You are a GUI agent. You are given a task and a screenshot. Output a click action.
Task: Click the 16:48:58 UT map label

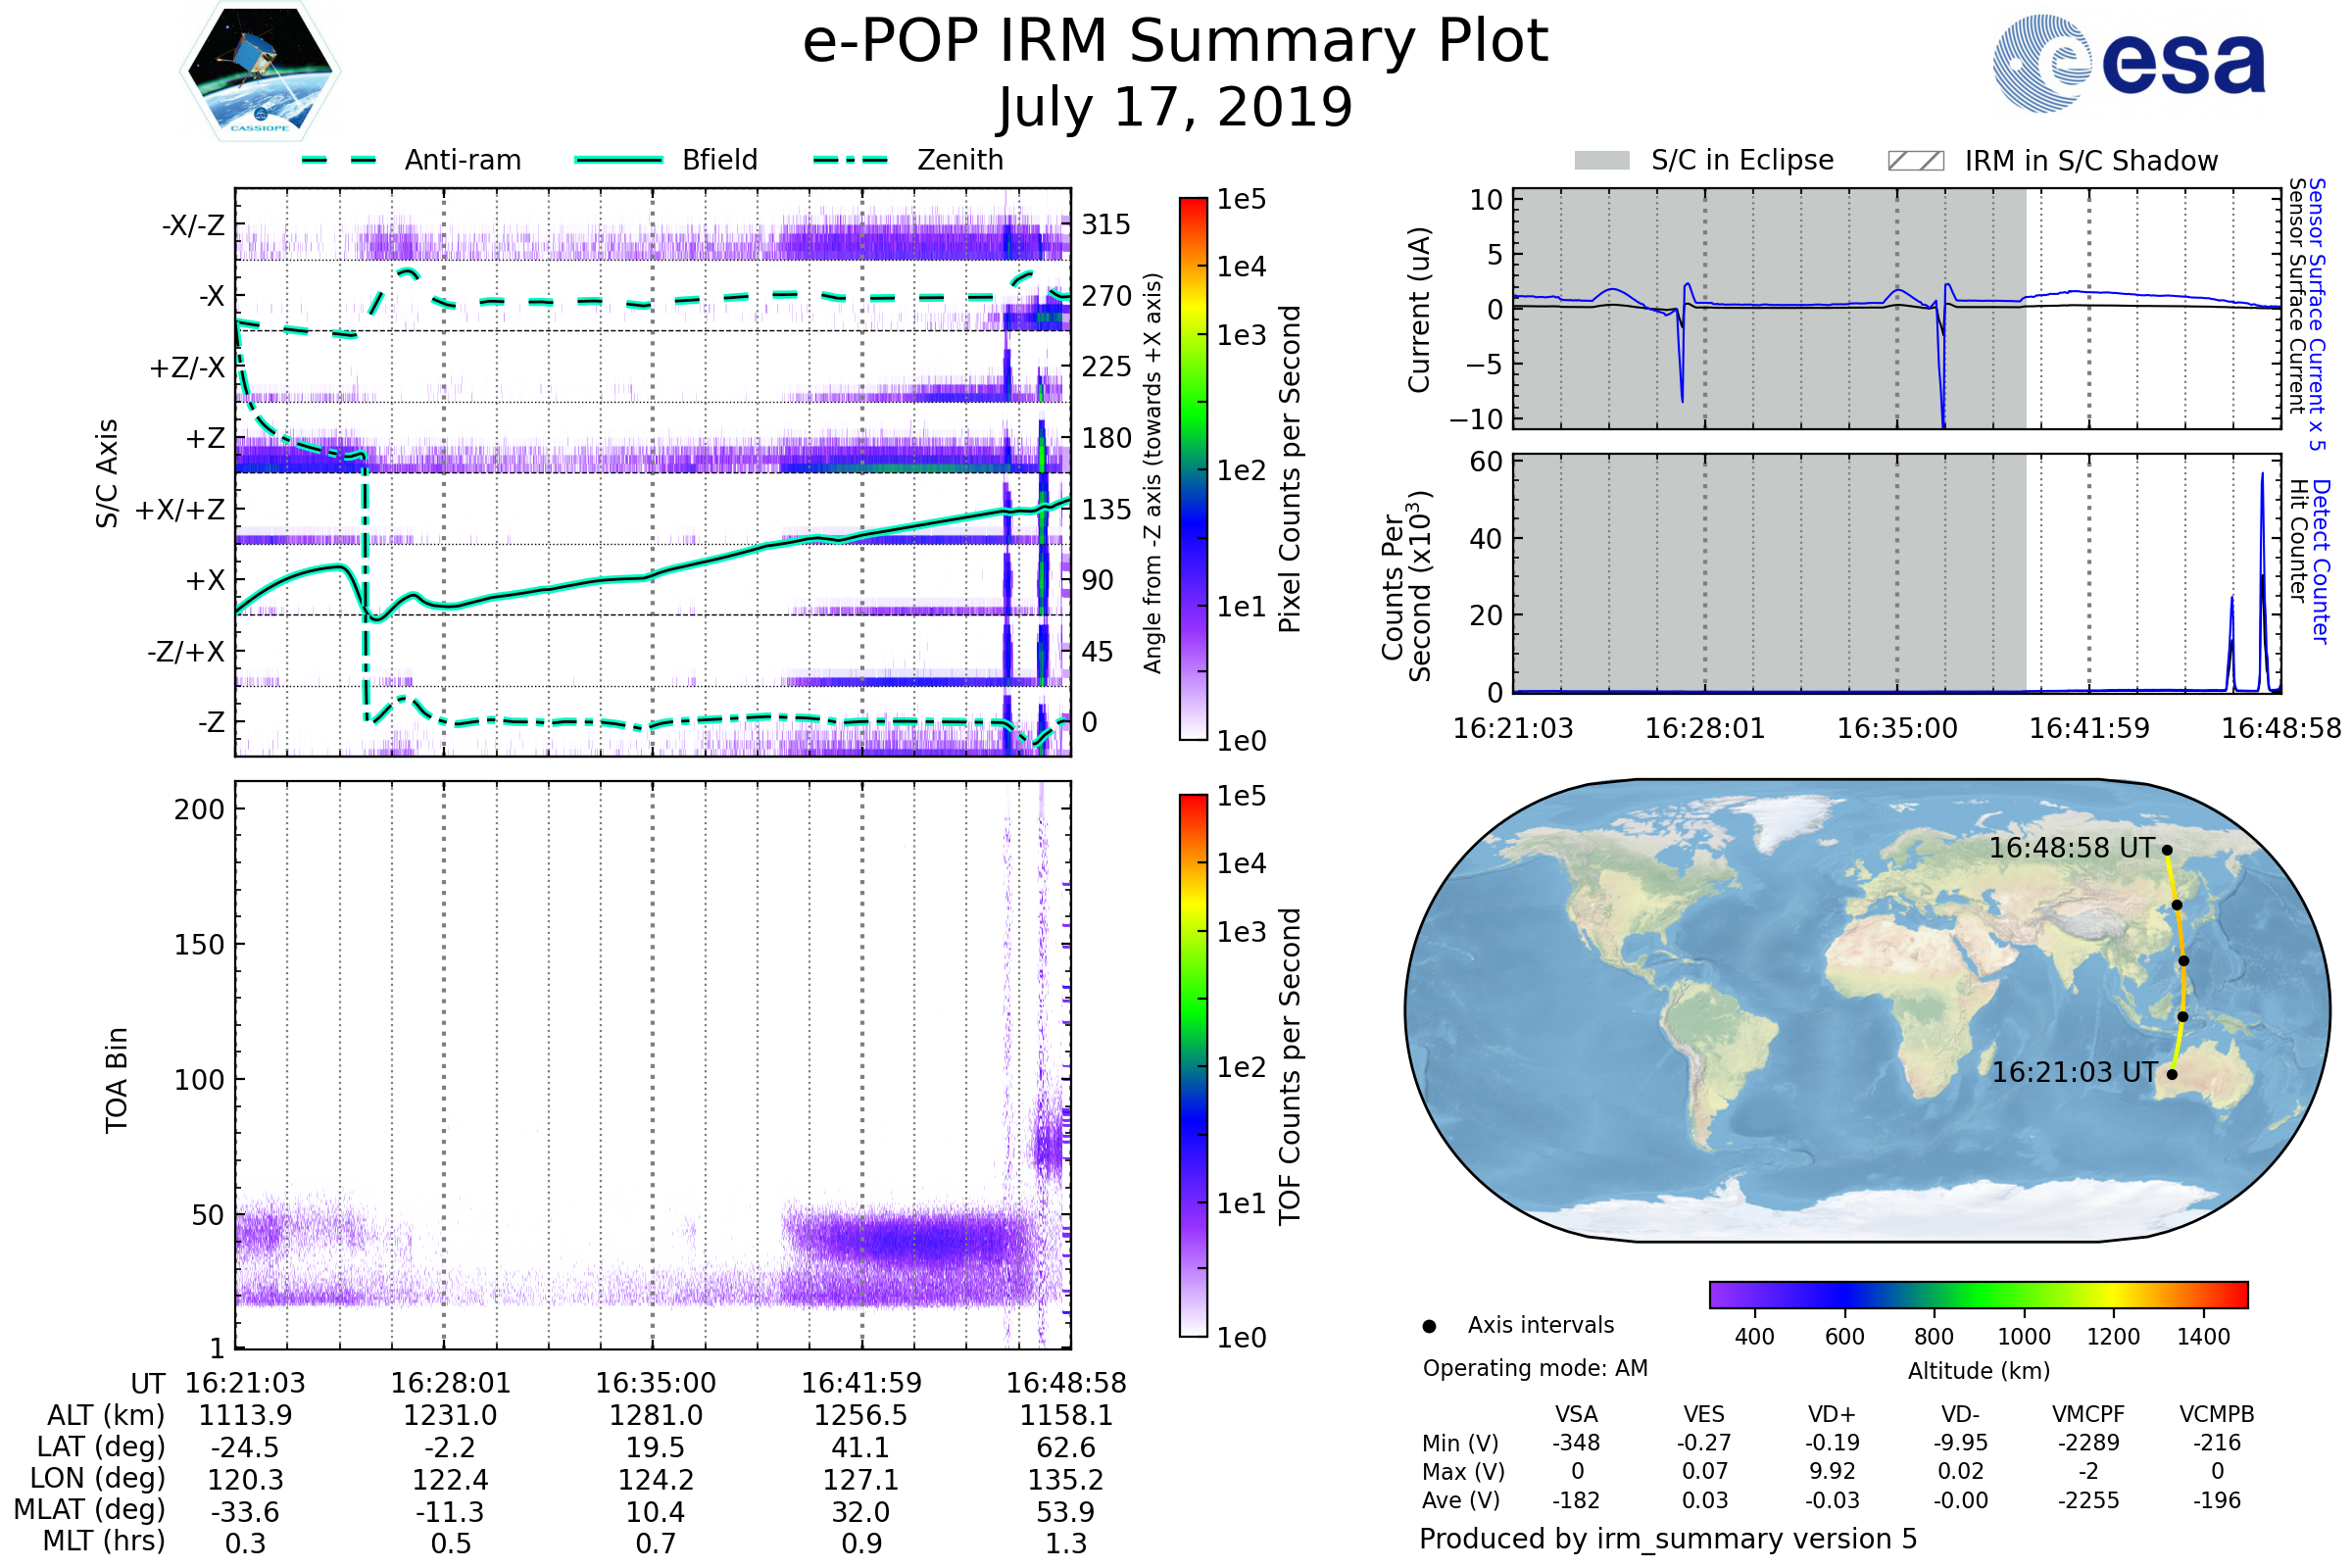(x=2071, y=849)
